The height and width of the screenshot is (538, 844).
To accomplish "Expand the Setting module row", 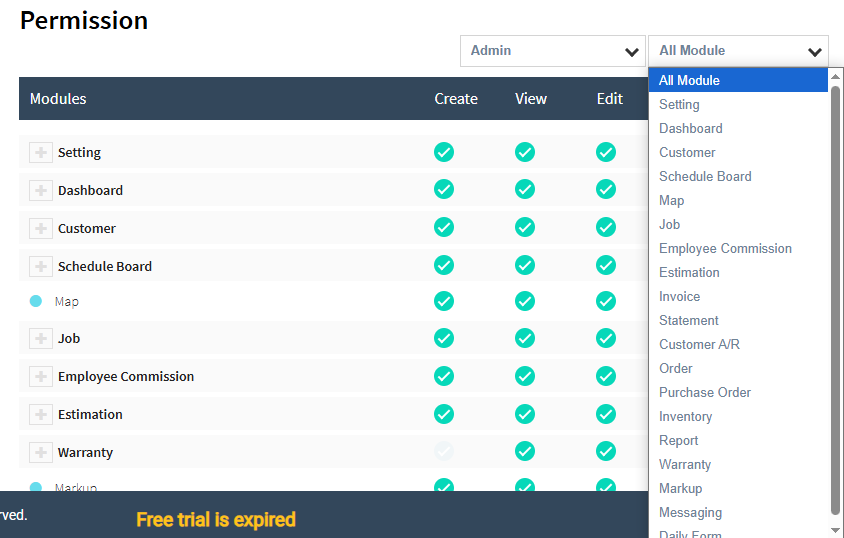I will (41, 153).
